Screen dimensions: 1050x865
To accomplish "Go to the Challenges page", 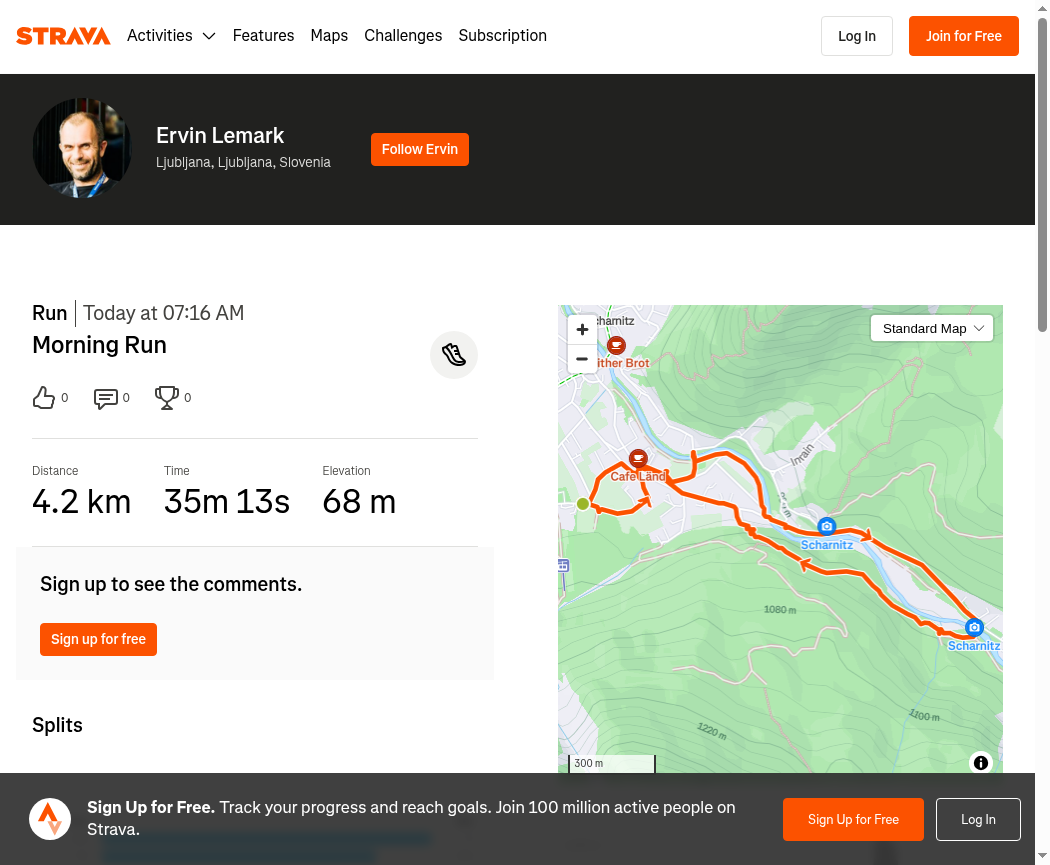I will click(x=403, y=35).
